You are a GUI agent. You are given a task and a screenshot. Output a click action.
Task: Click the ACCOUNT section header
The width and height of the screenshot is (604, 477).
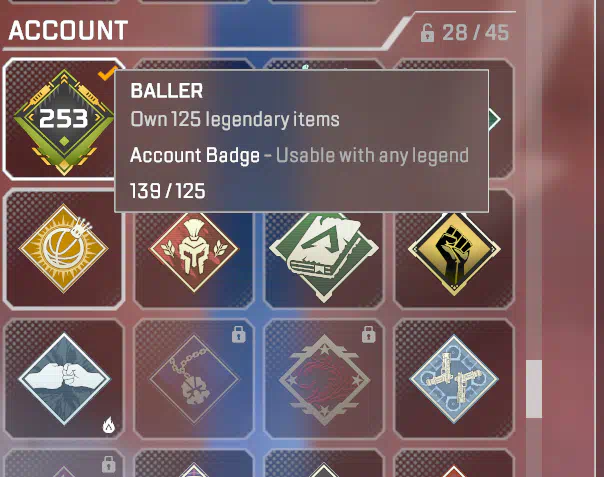[x=68, y=30]
